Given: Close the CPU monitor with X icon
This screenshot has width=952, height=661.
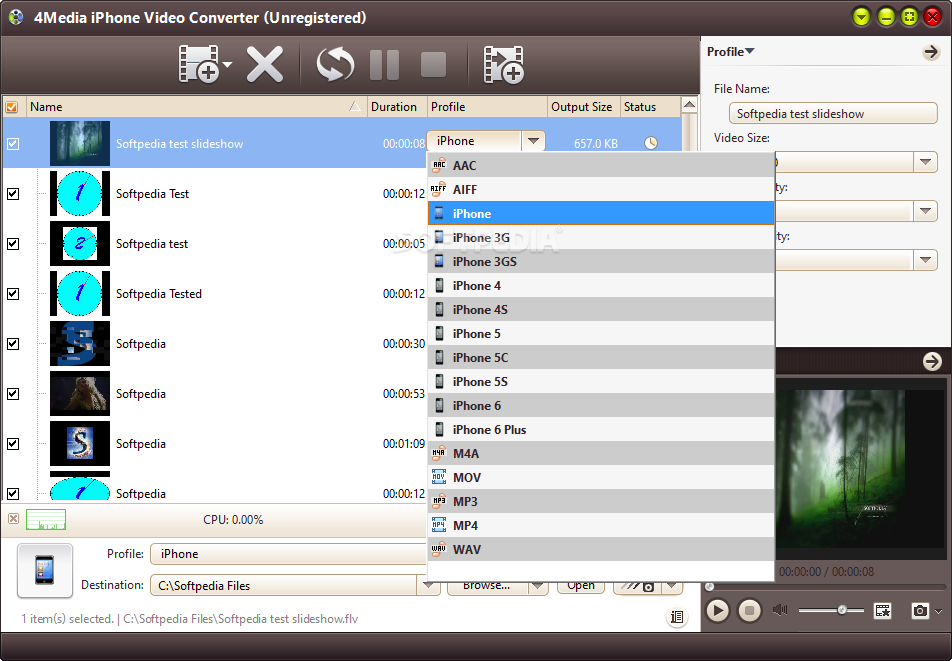Looking at the screenshot, I should (x=13, y=519).
